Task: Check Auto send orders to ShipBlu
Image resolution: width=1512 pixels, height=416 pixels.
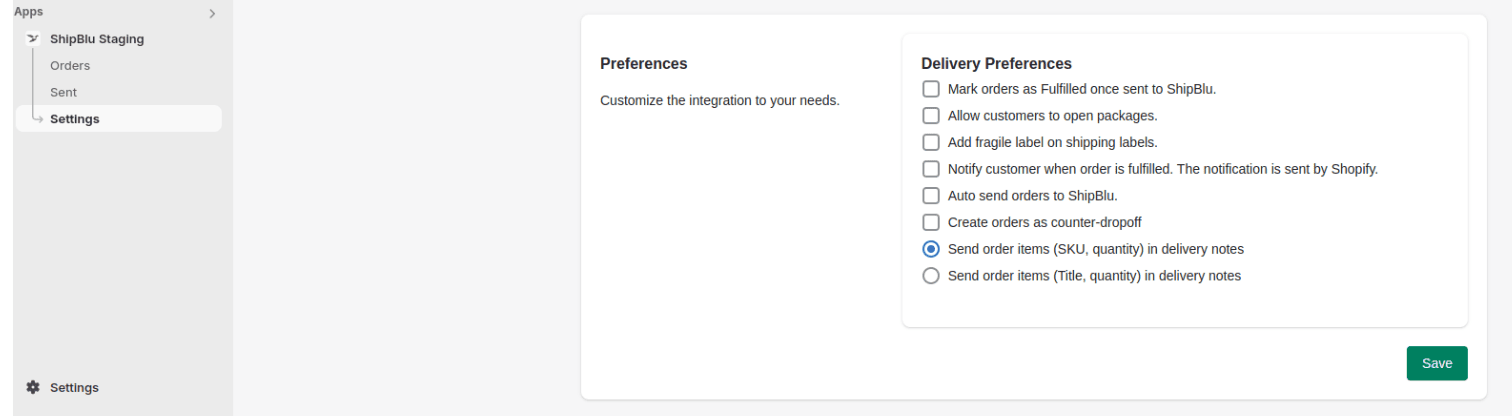Action: 931,195
